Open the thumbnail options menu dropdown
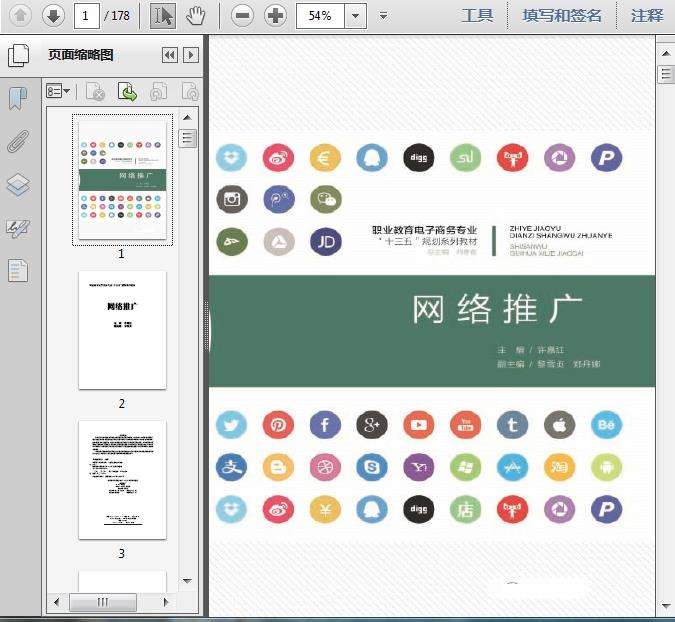Viewport: 675px width, 622px height. tap(58, 91)
